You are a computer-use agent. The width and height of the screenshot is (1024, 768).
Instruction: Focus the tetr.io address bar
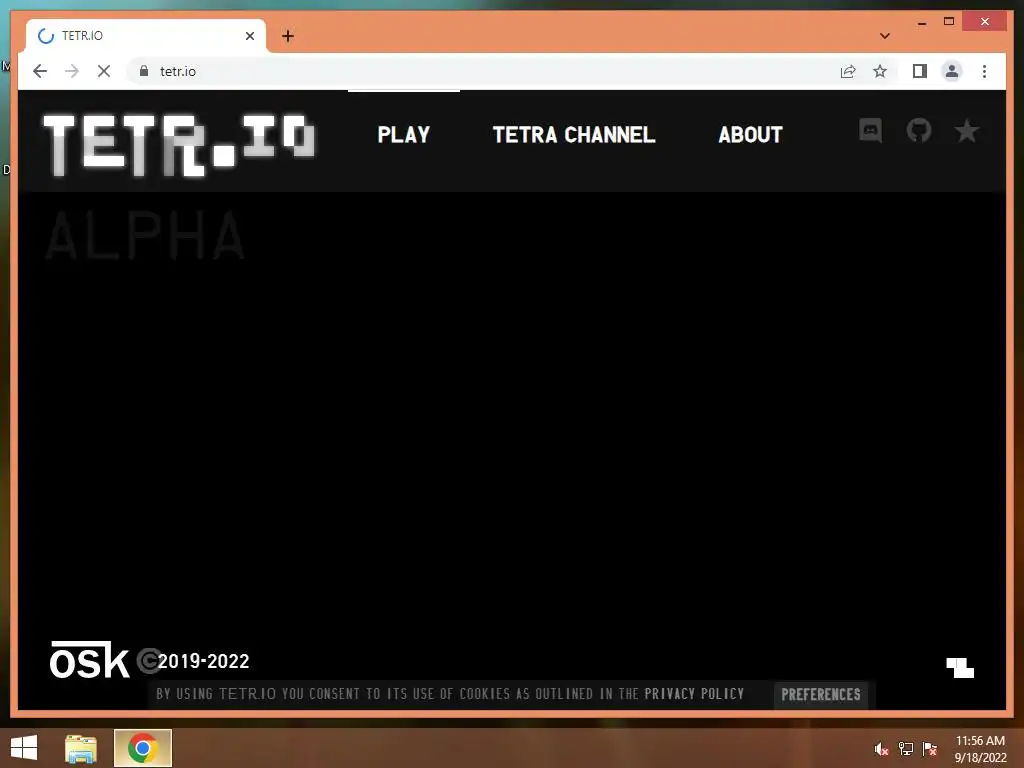tap(483, 71)
